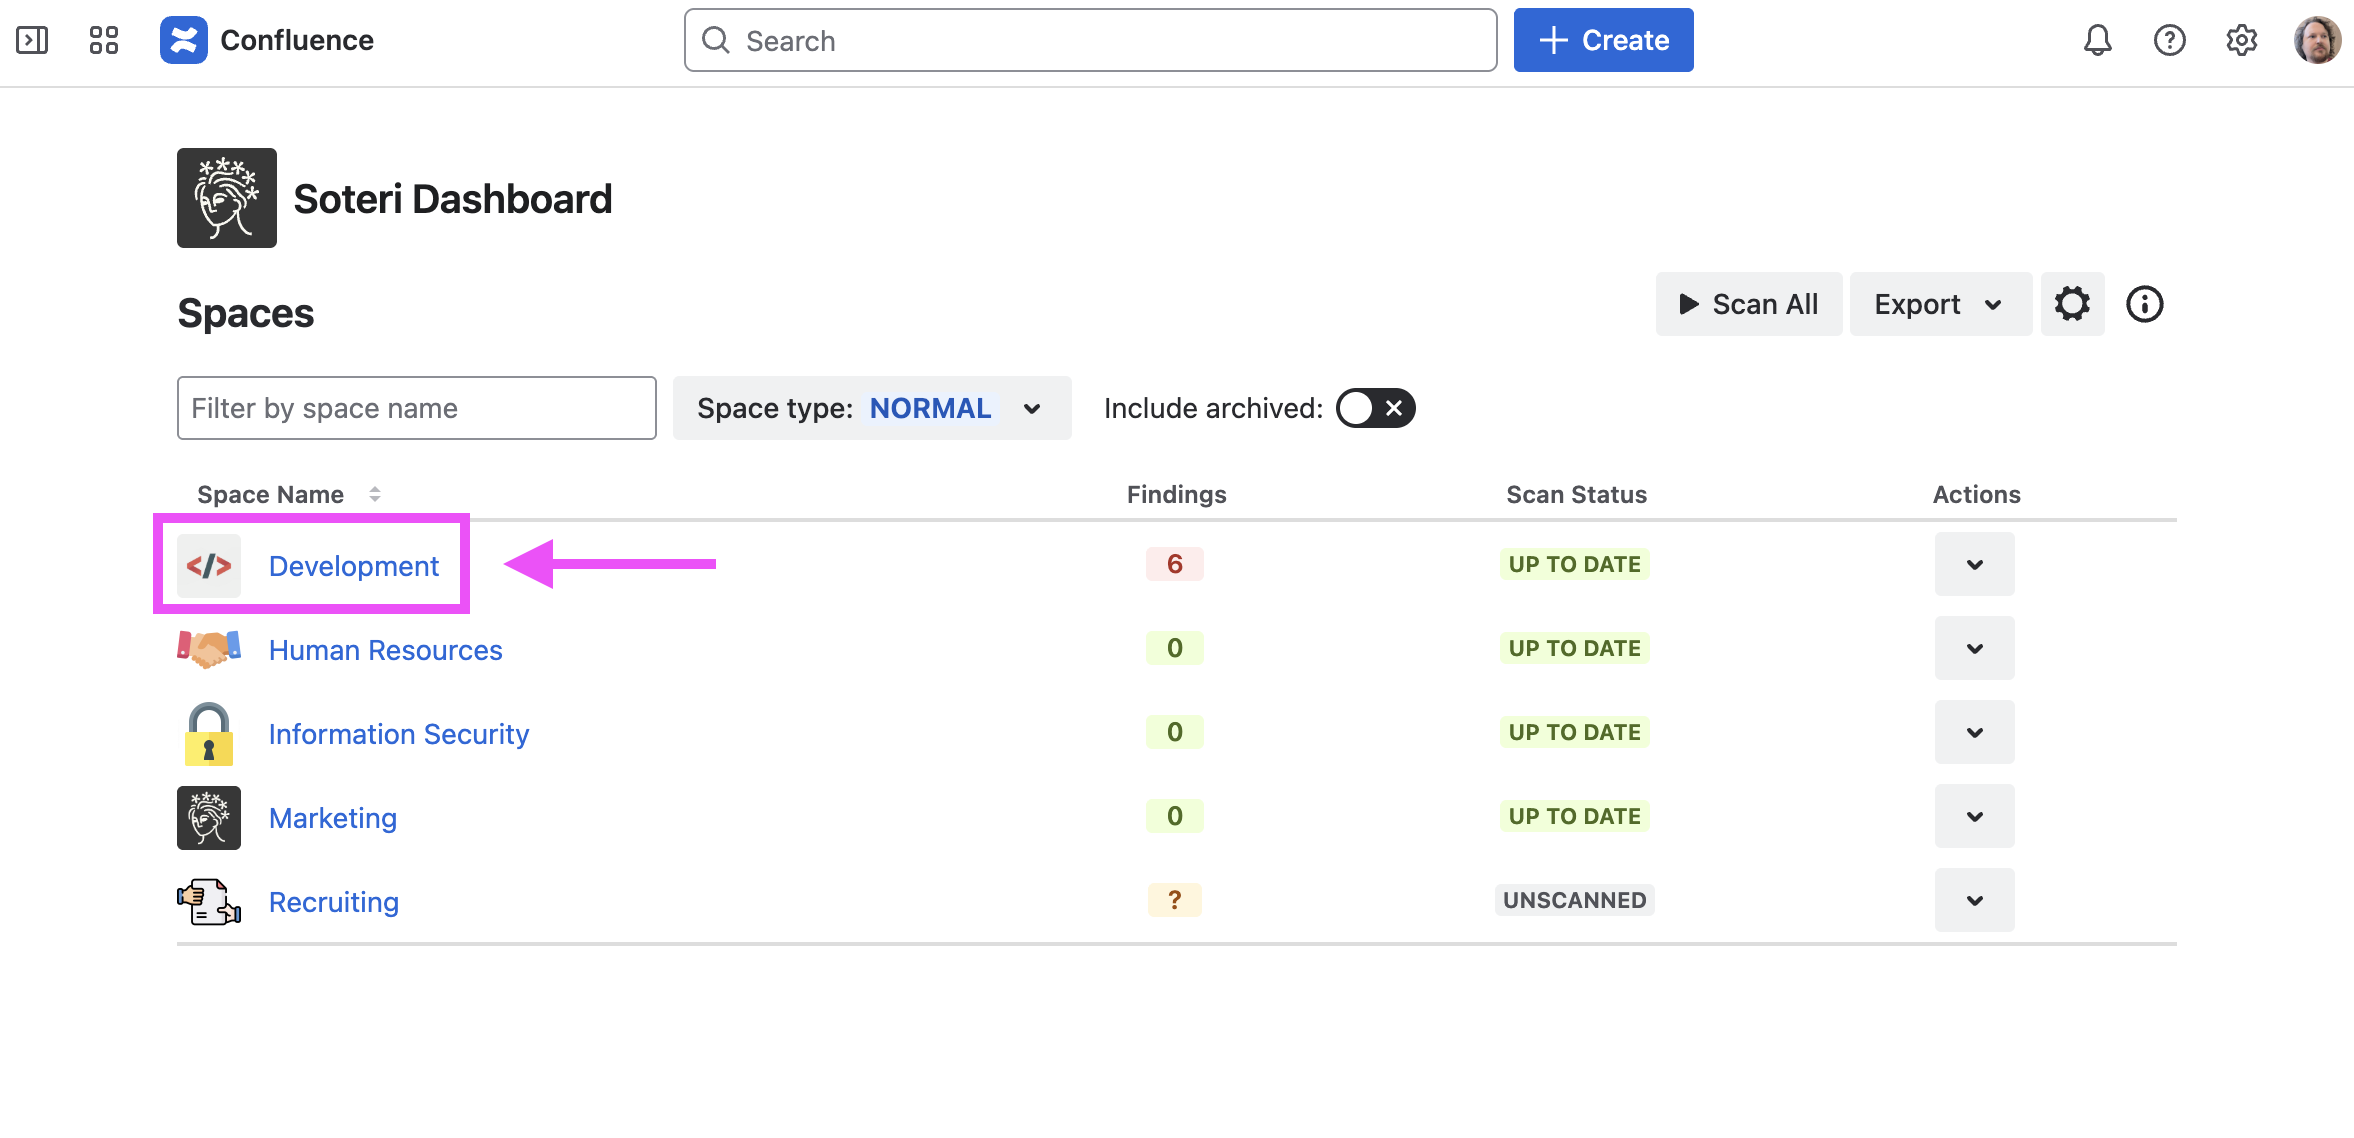Open the notifications bell

coord(2097,40)
